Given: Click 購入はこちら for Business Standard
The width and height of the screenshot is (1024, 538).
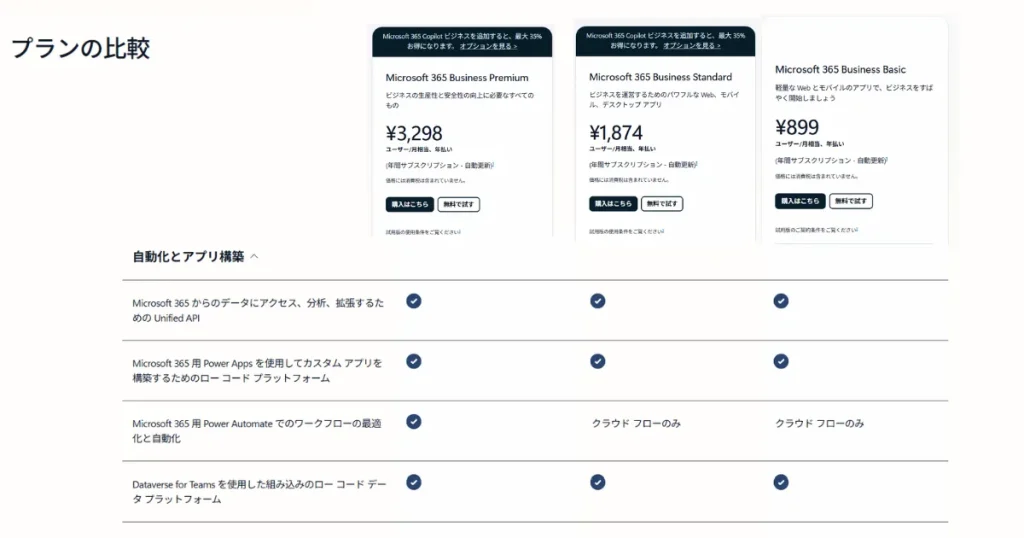Looking at the screenshot, I should click(x=613, y=203).
